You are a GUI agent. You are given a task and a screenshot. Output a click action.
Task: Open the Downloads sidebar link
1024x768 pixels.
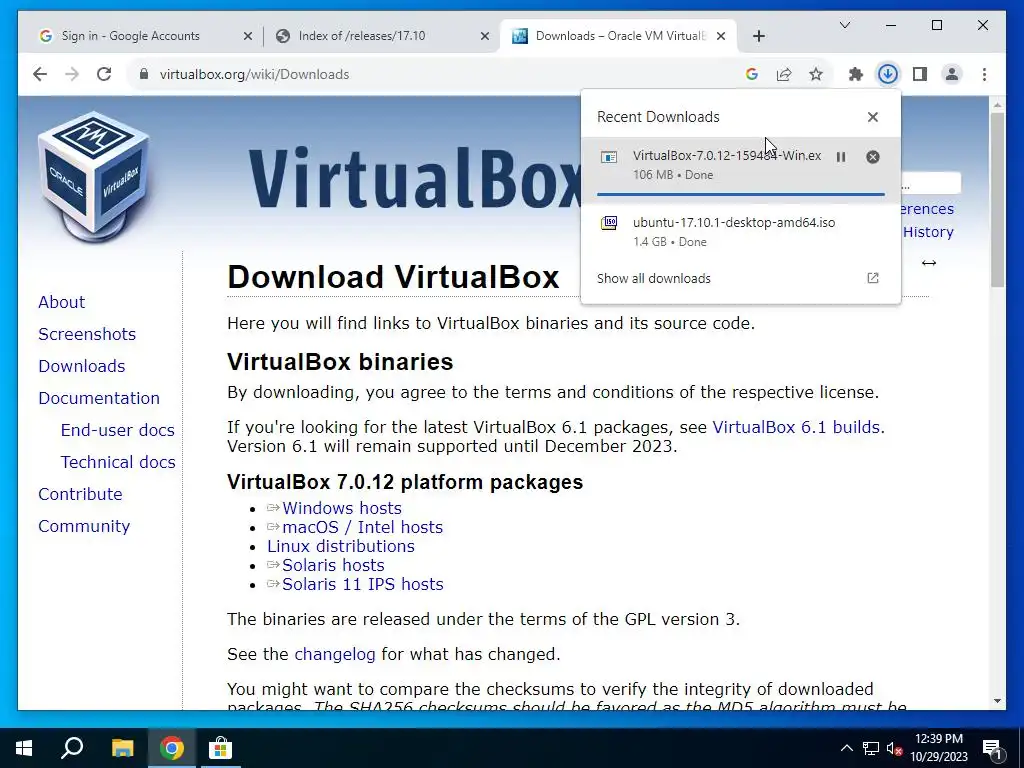82,366
